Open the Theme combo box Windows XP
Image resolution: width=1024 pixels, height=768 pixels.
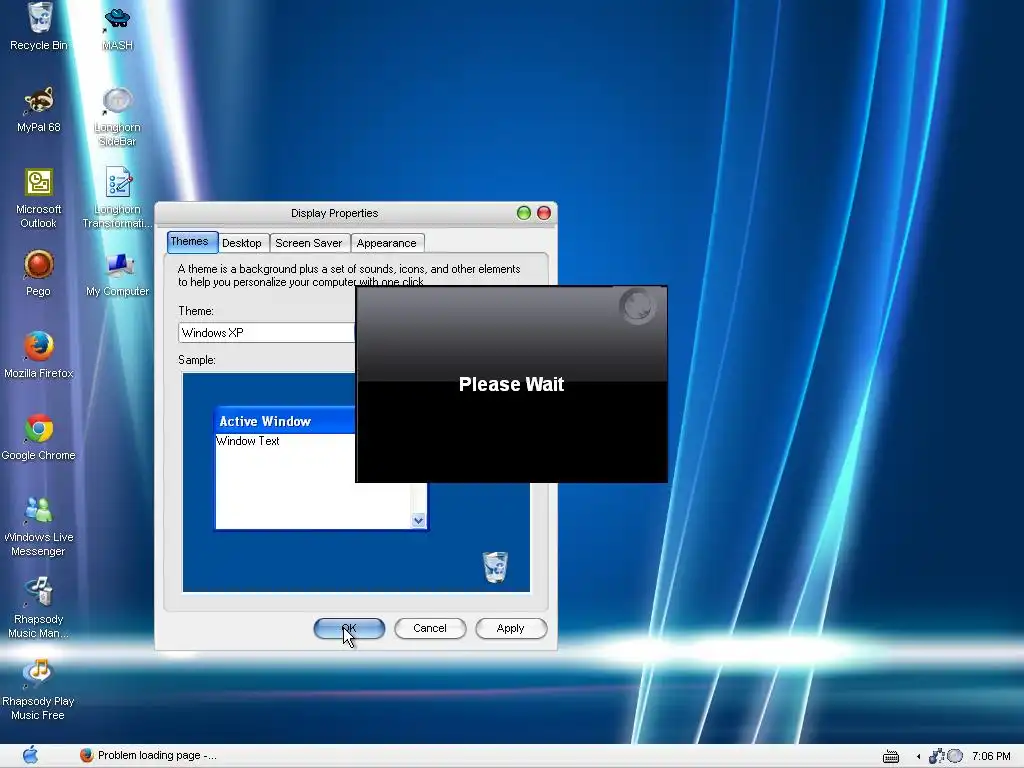pos(266,332)
